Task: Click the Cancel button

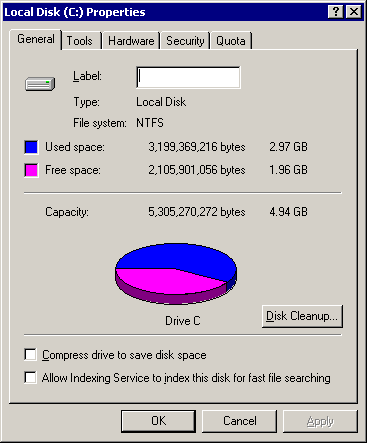Action: [x=240, y=421]
